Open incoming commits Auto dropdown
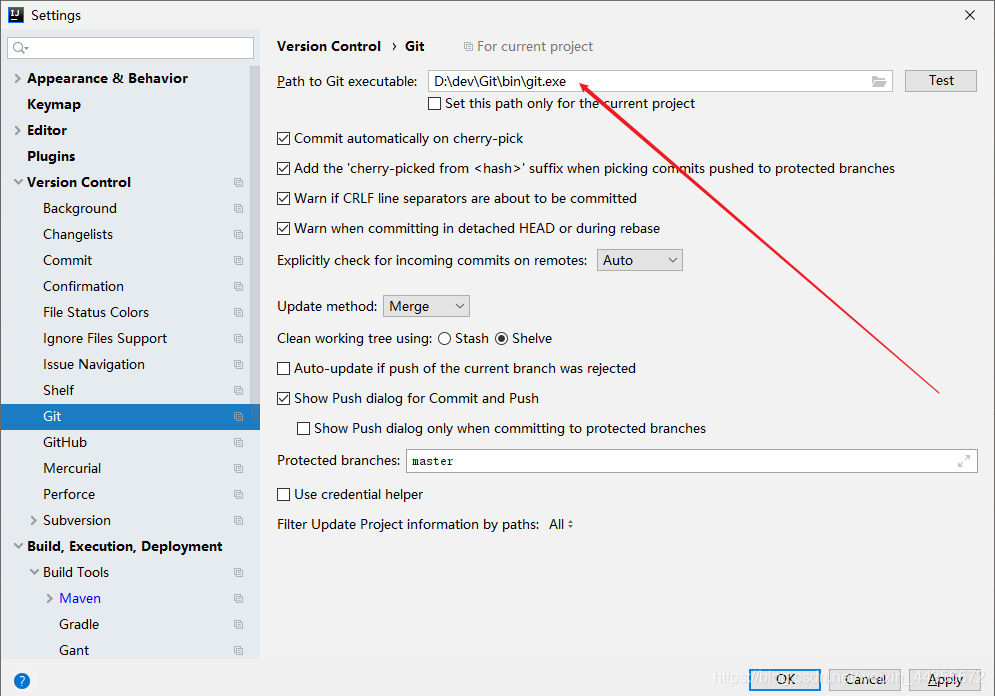This screenshot has width=995, height=696. [640, 261]
